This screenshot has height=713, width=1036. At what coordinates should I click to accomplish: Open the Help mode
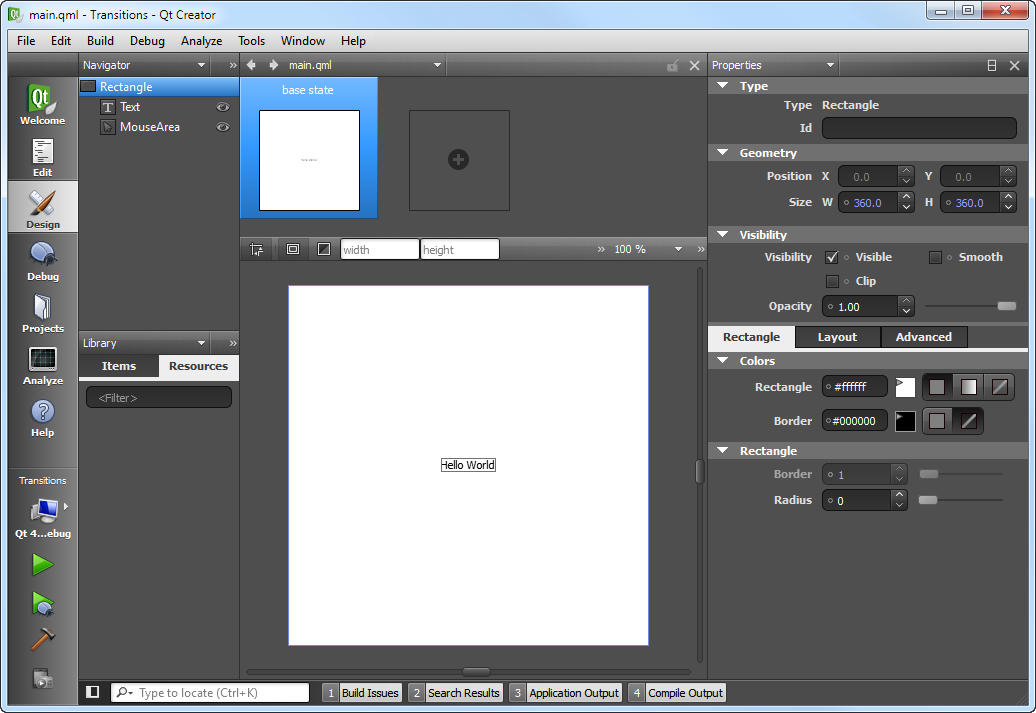[42, 418]
